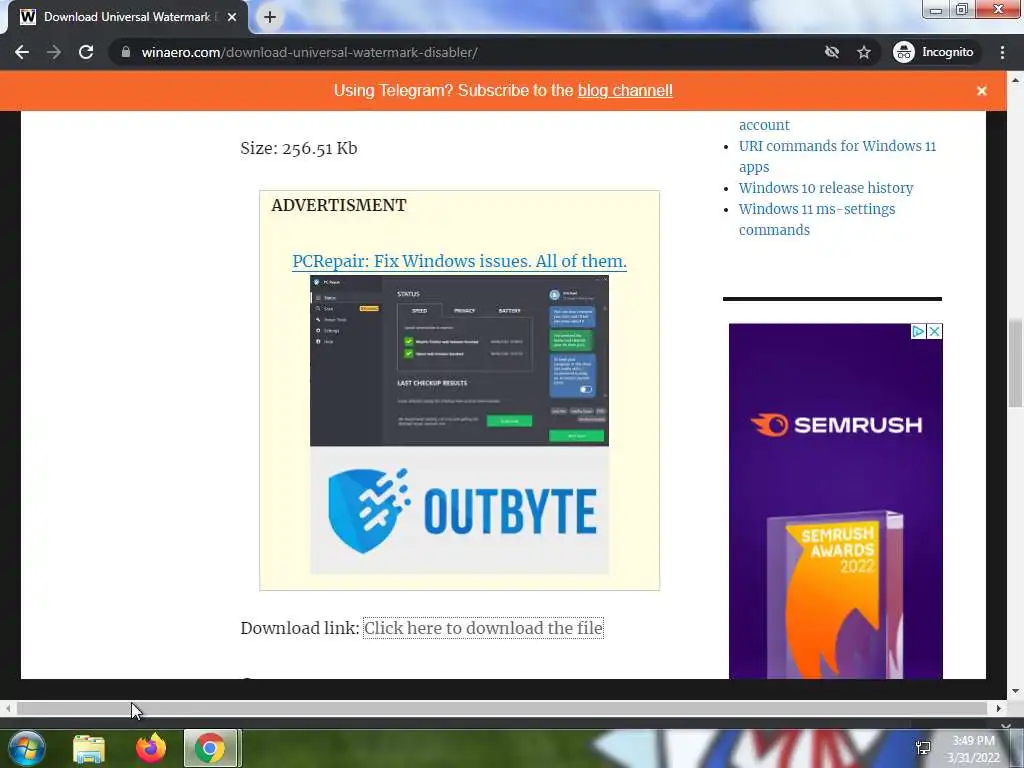This screenshot has height=768, width=1024.
Task: Open the truncated 'account' sidebar link
Action: coord(764,125)
